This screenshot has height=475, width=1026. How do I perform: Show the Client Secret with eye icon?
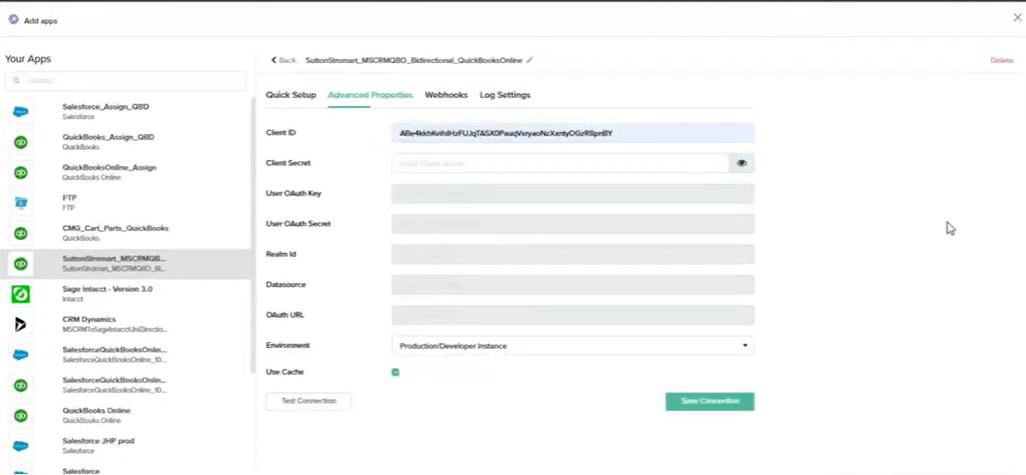point(741,163)
